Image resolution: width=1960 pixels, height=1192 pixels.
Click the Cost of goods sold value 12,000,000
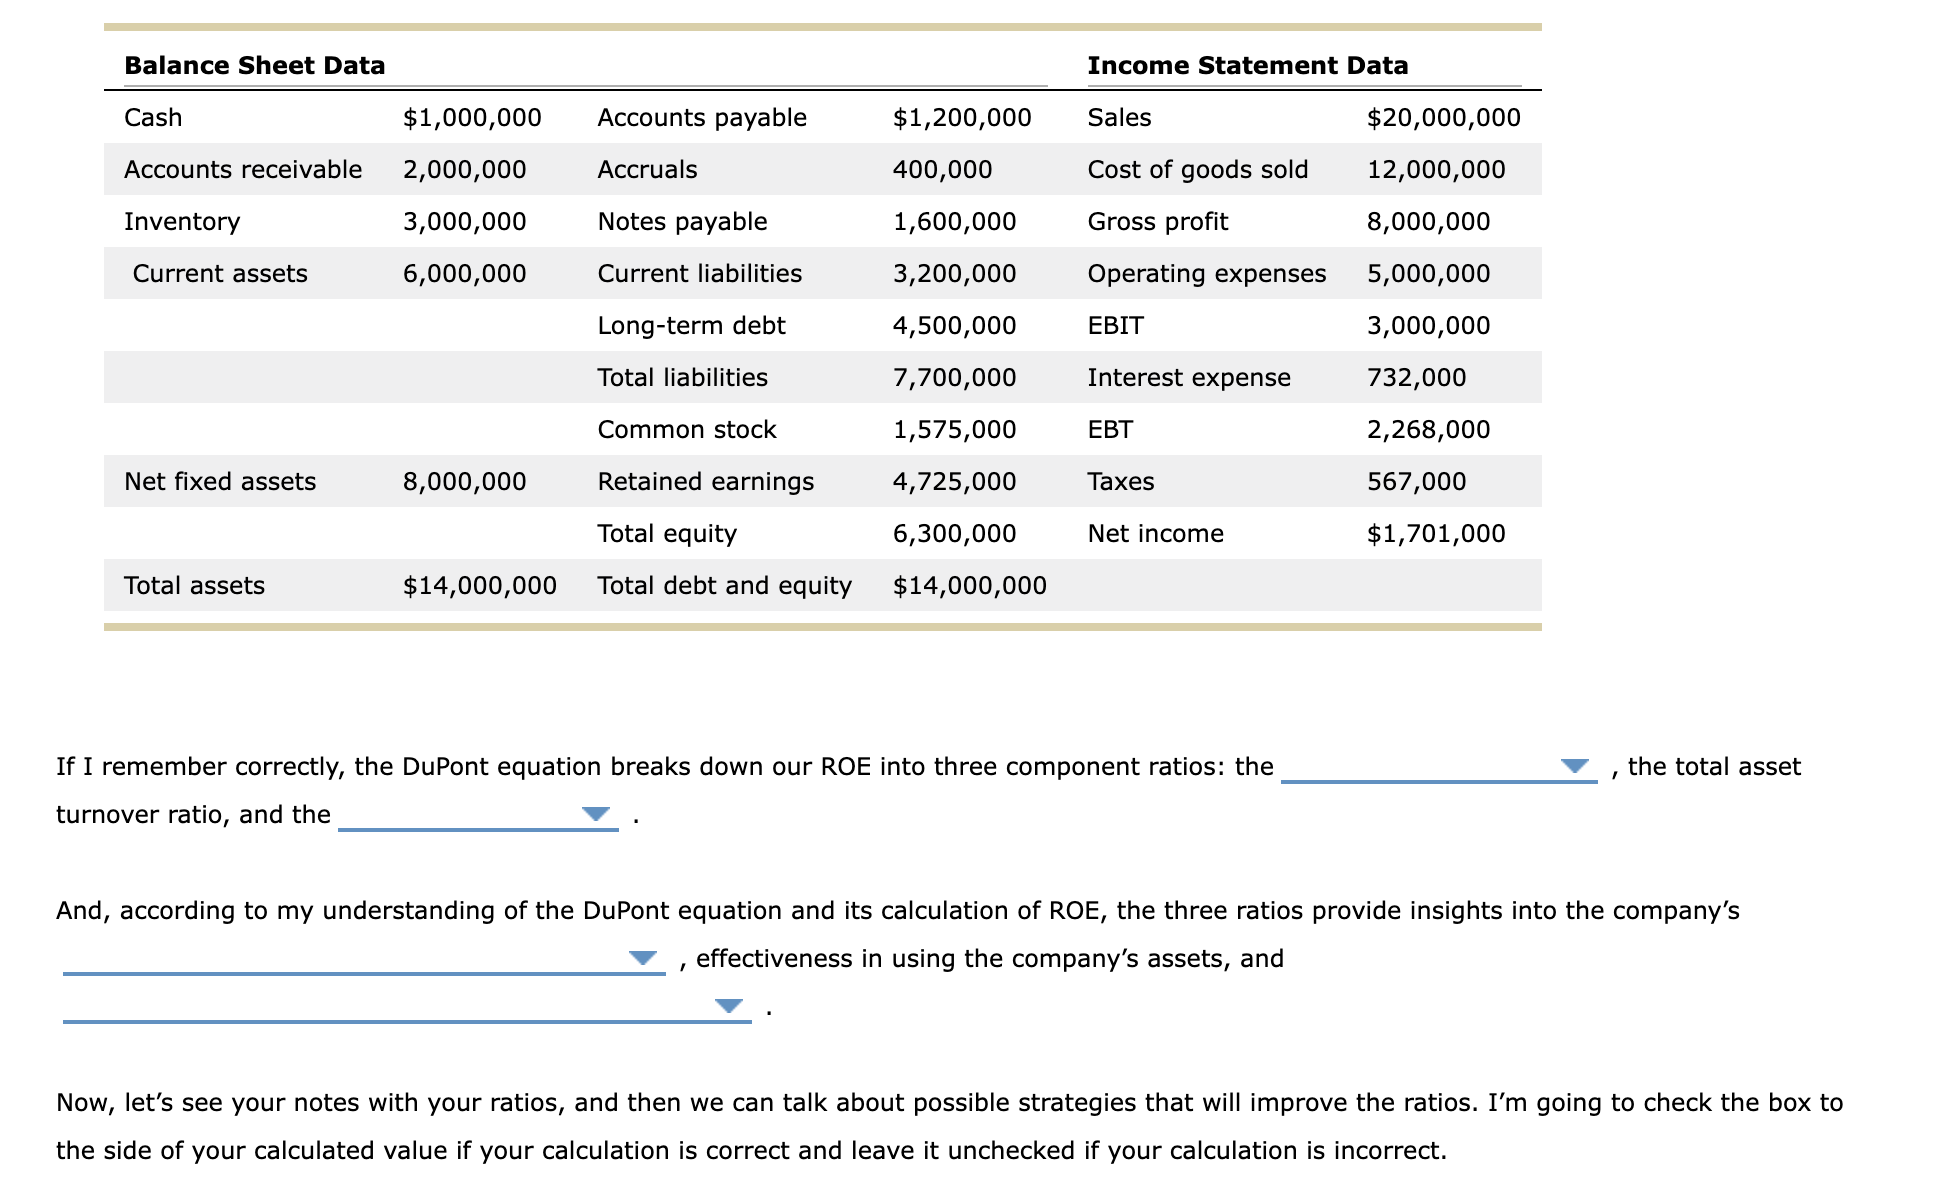coord(1436,170)
